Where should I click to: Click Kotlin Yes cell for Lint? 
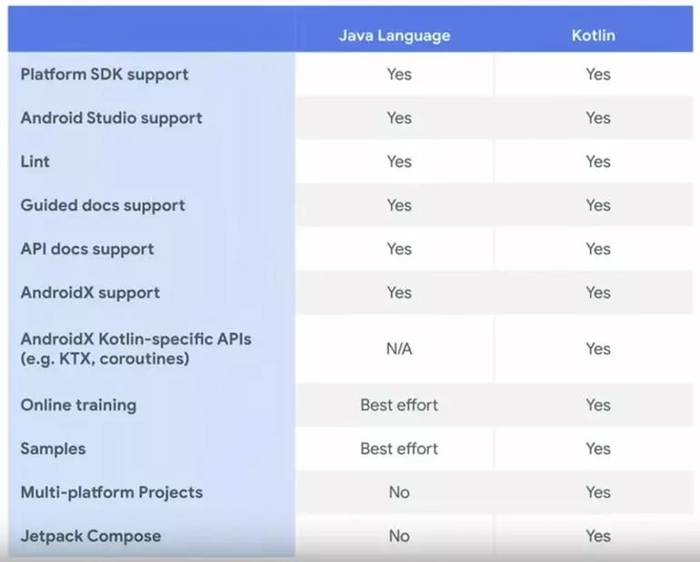598,161
